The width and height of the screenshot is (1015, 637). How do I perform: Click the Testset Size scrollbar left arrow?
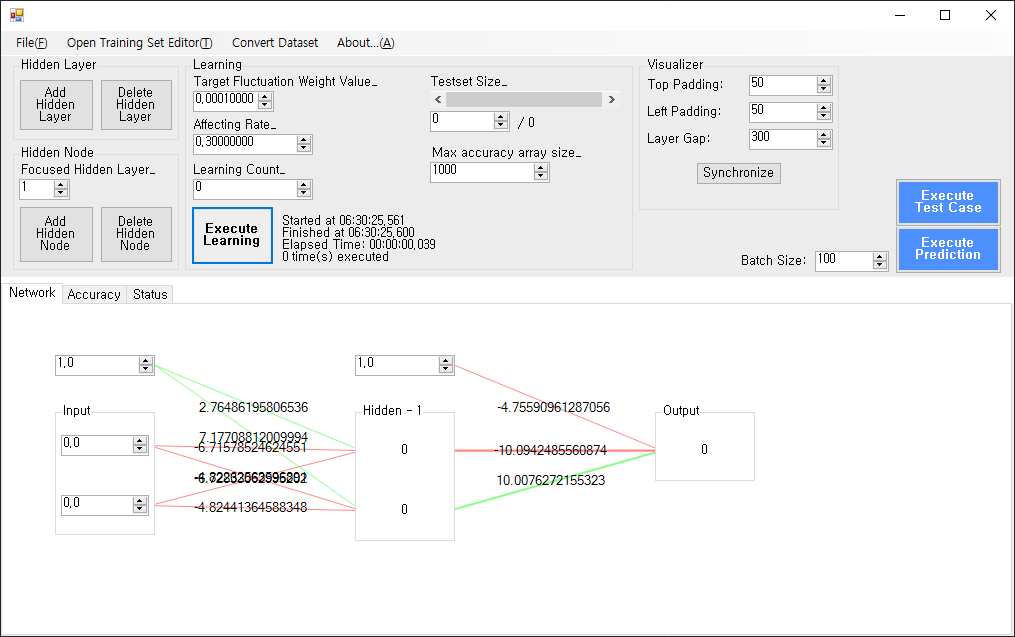(x=438, y=100)
